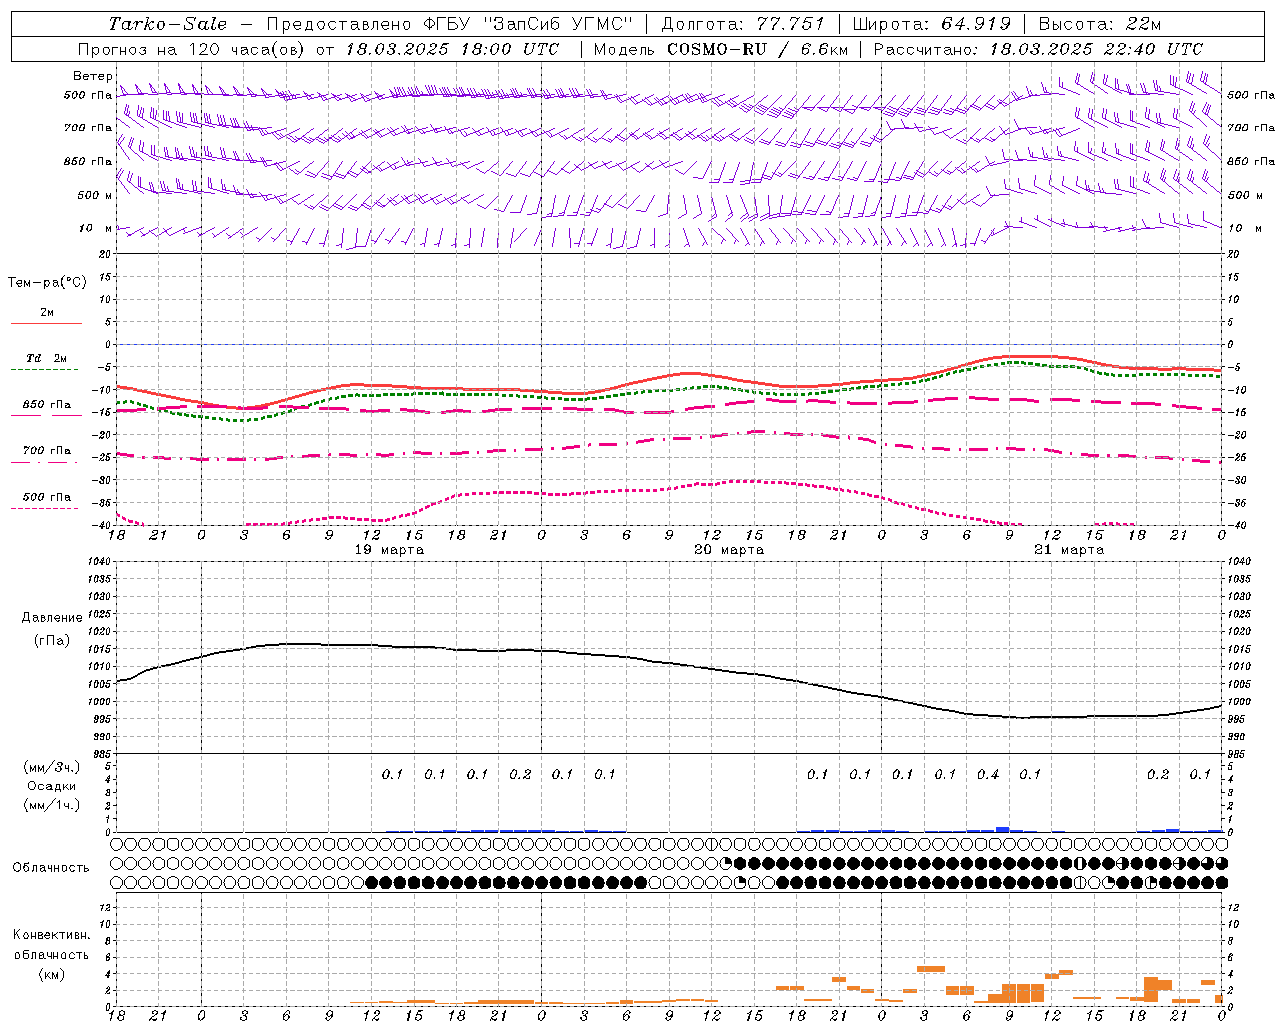Click the 'Широта: 64.919' latitude value
Image resolution: width=1280 pixels, height=1024 pixels.
(x=932, y=24)
